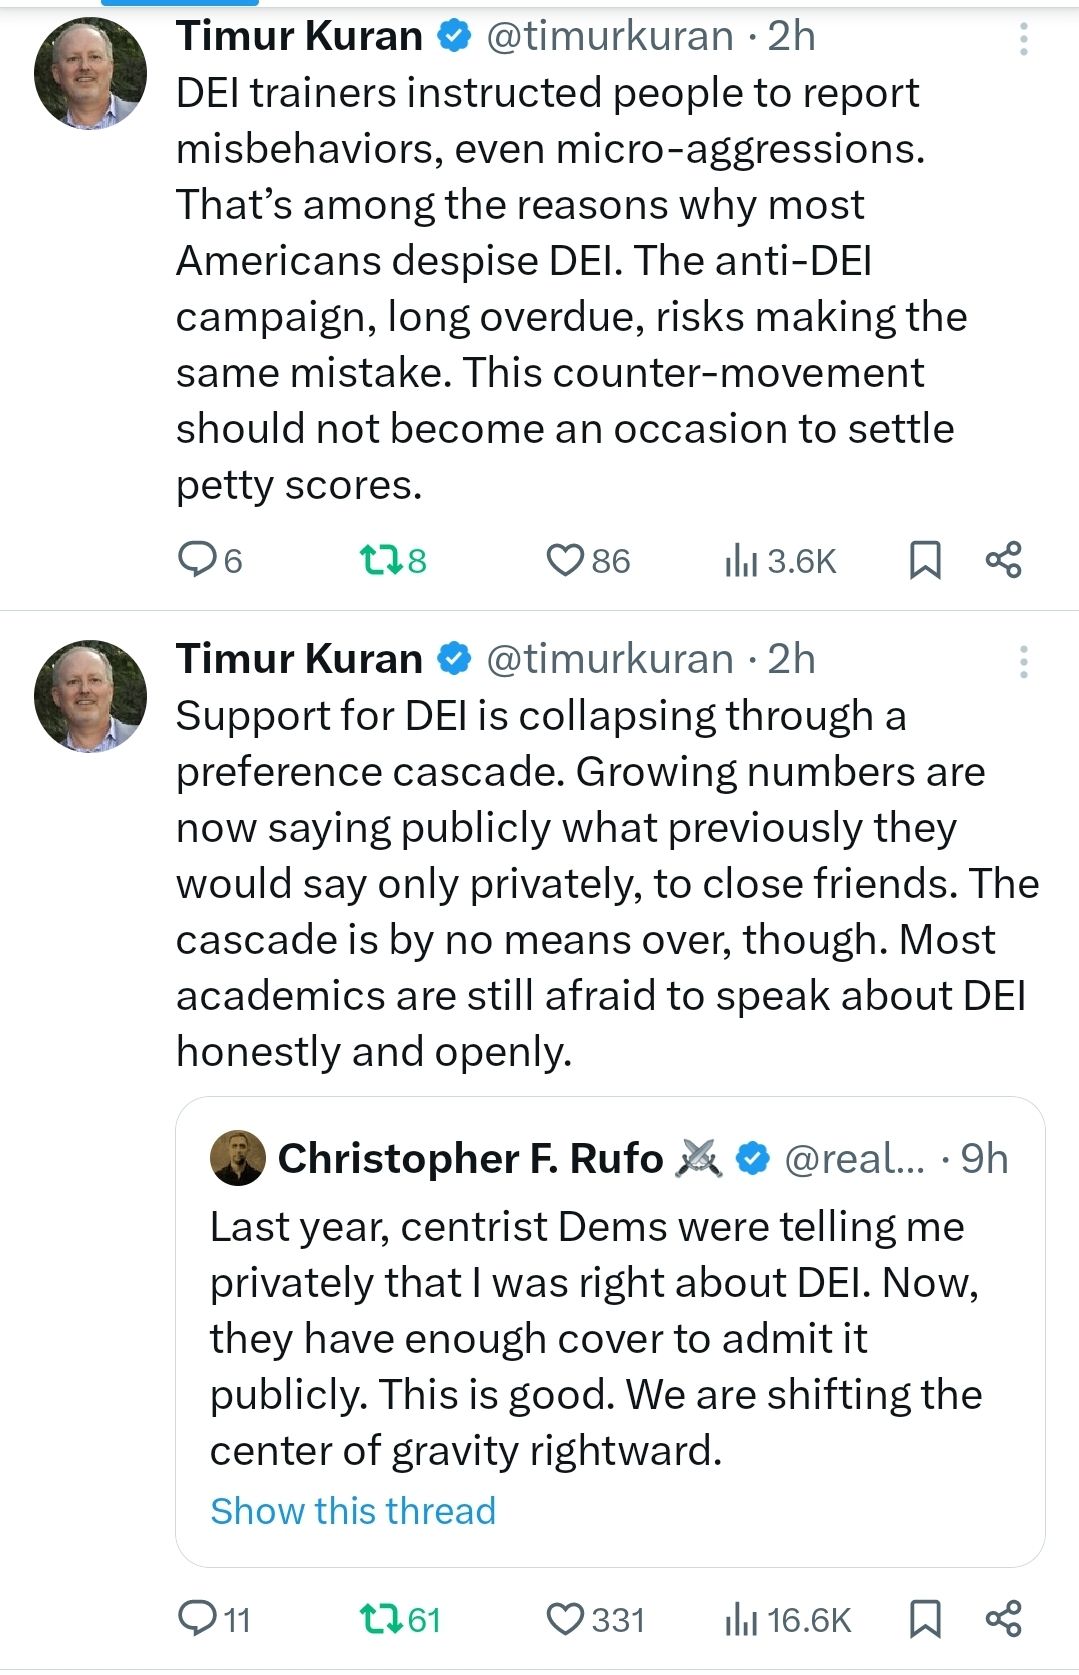The width and height of the screenshot is (1079, 1675).
Task: Bookmark the first tweet
Action: tap(928, 560)
